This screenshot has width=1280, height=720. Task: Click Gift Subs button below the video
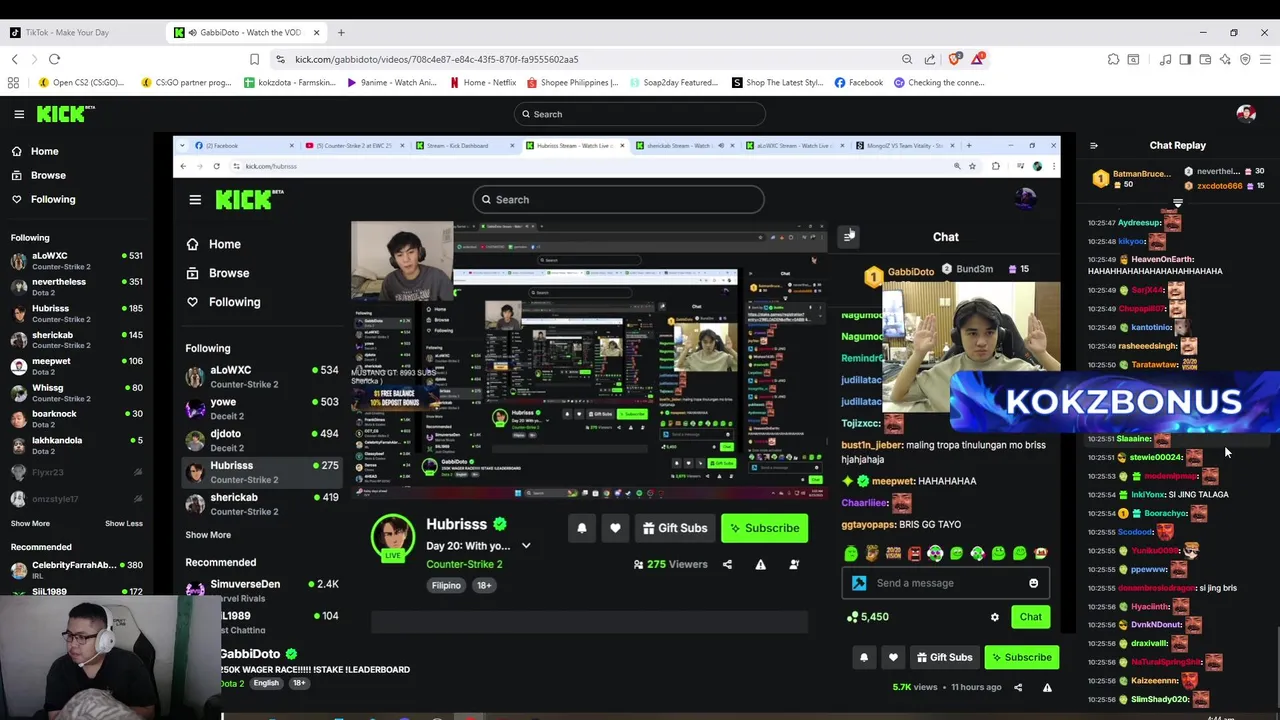pyautogui.click(x=945, y=657)
